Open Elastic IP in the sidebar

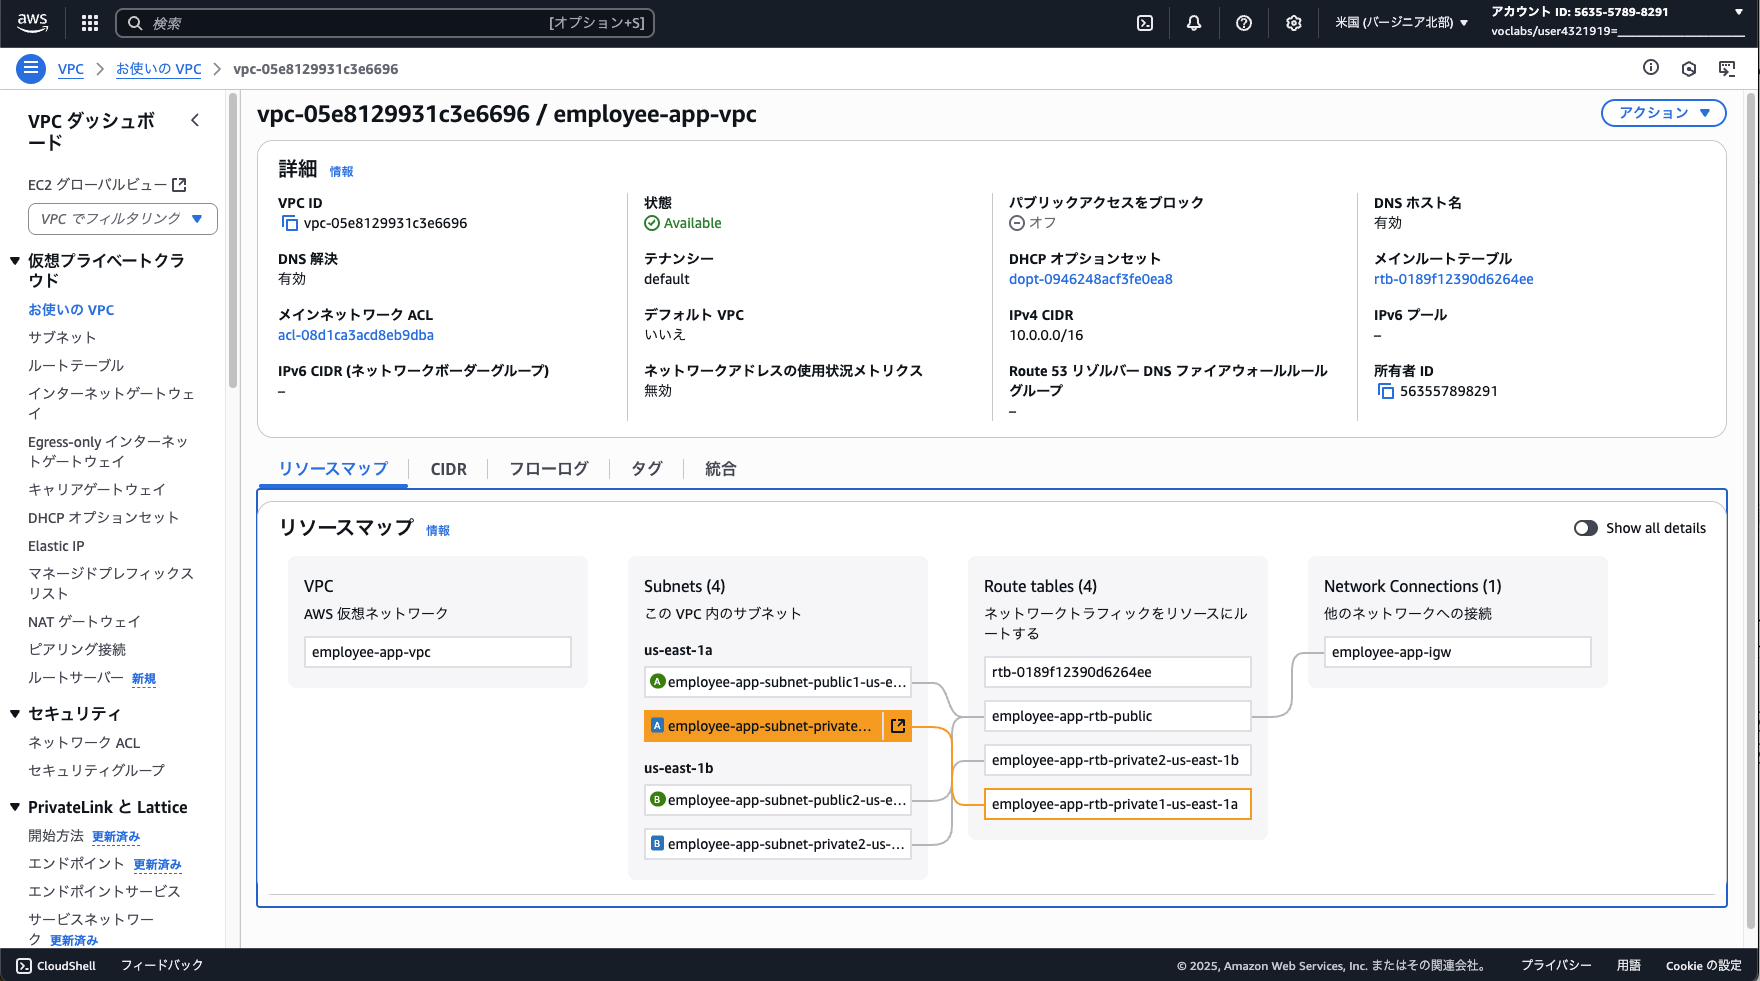coord(56,546)
